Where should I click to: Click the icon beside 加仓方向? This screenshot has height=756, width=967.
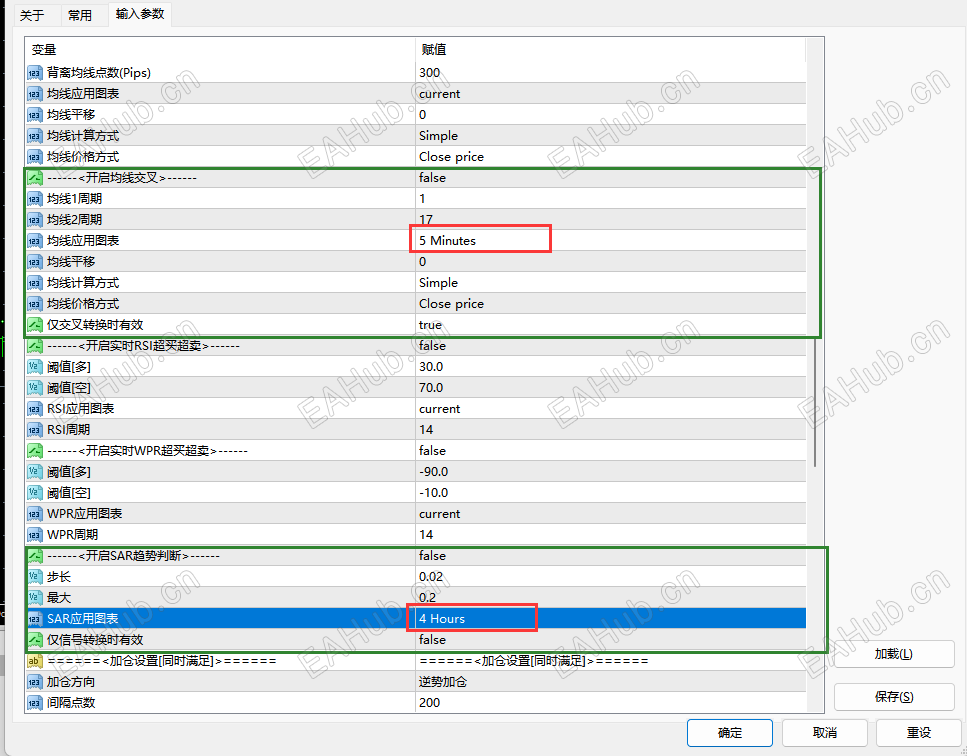[x=35, y=681]
